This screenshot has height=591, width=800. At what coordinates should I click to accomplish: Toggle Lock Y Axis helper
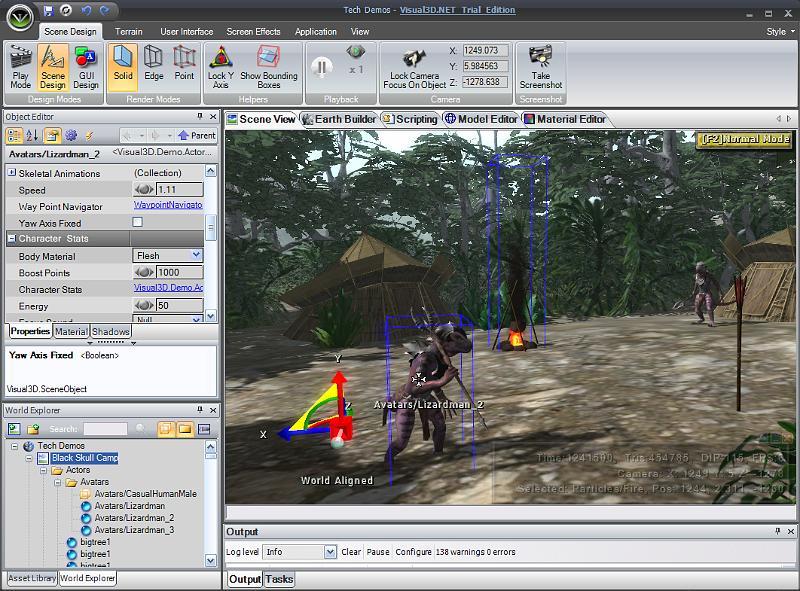(221, 67)
